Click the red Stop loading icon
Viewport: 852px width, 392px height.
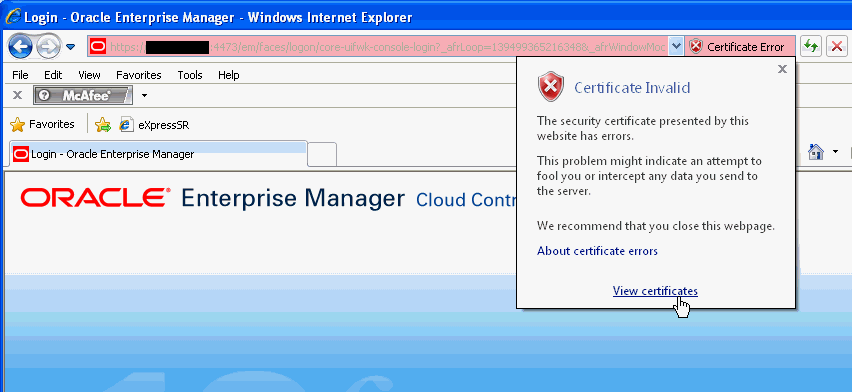(x=837, y=47)
